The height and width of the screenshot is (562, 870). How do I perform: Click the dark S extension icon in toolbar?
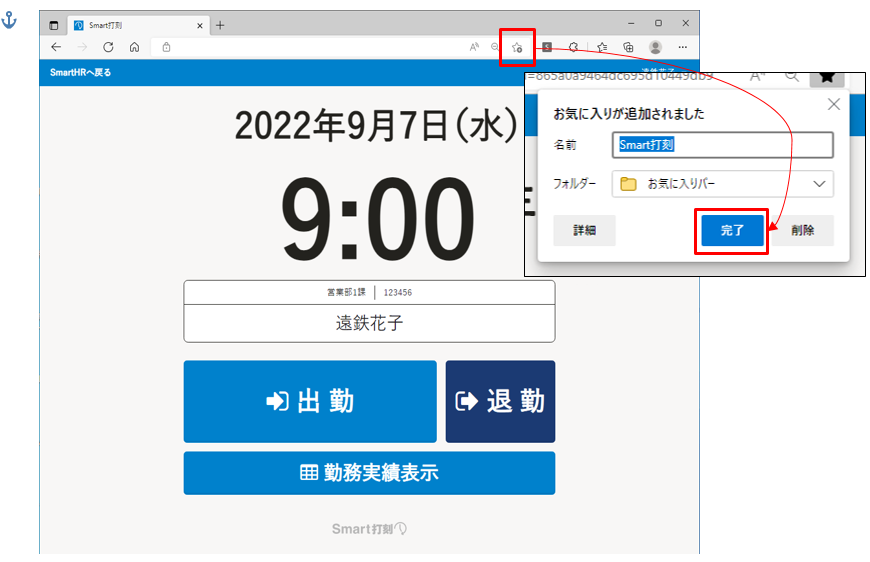(x=547, y=47)
